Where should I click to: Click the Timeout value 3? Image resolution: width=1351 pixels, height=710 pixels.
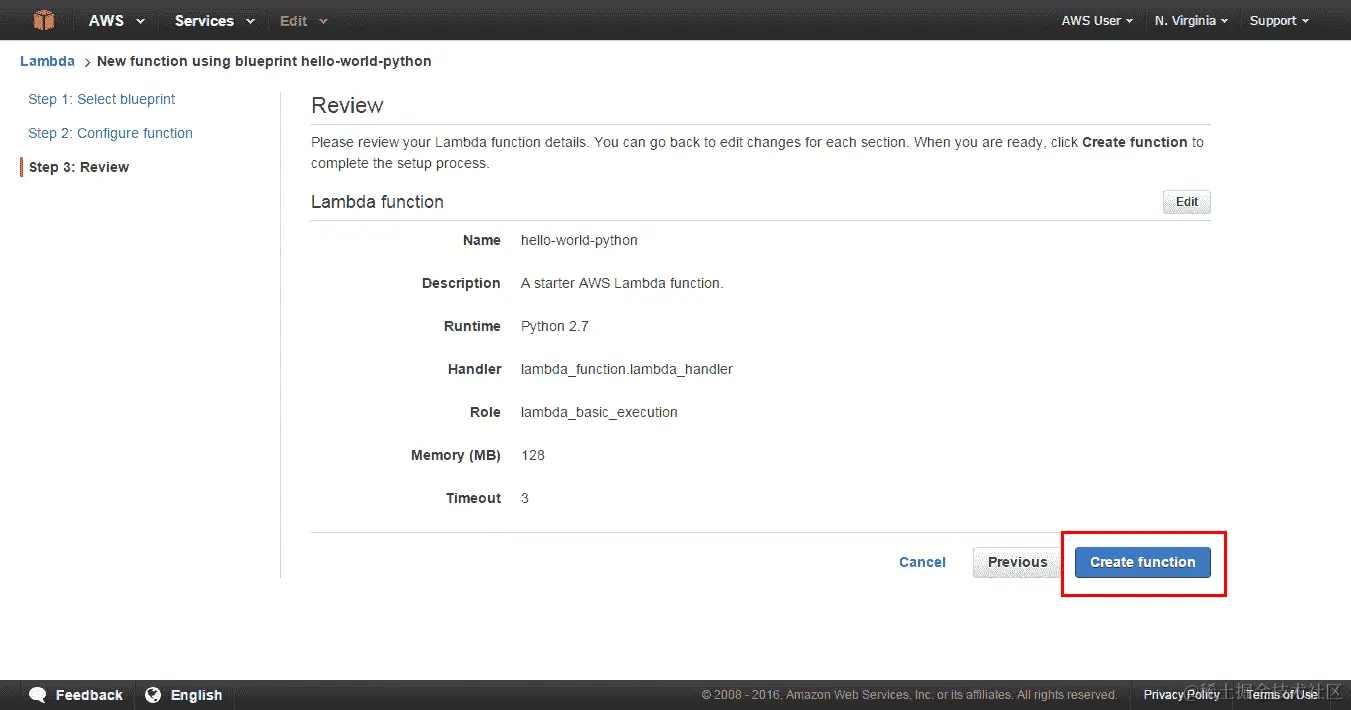(x=525, y=498)
